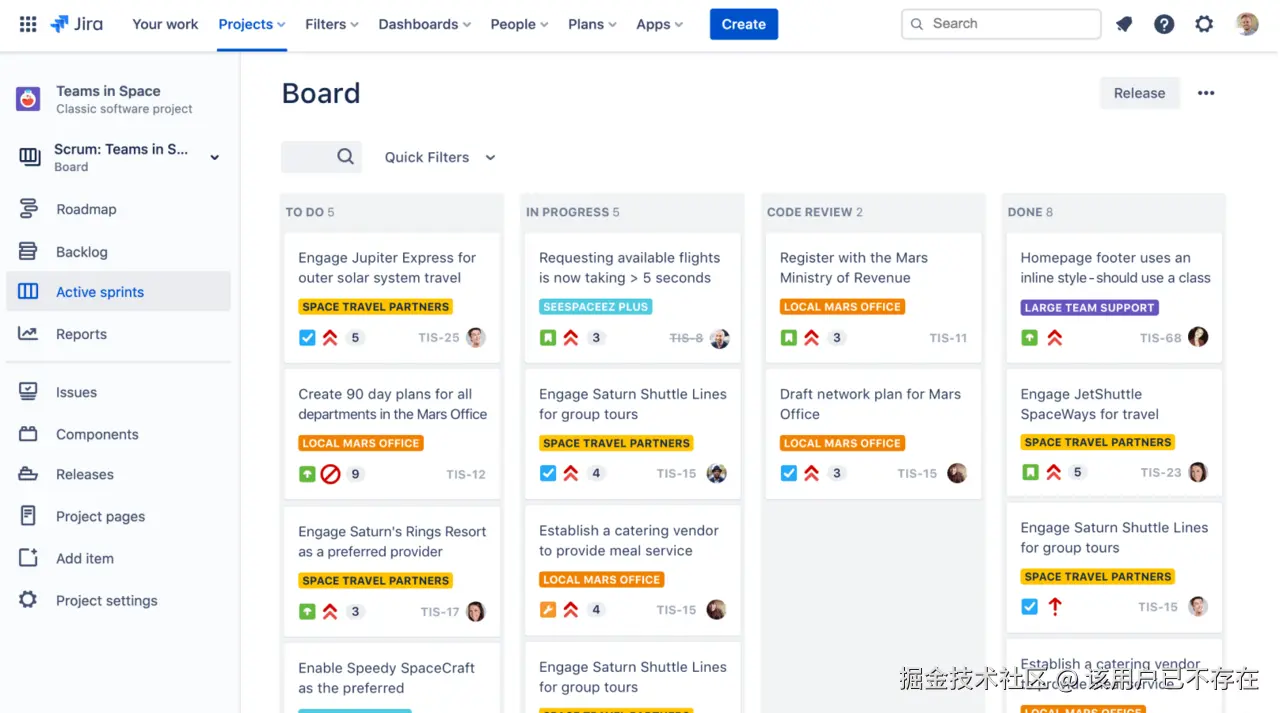1280x713 pixels.
Task: Open the Projects dropdown menu
Action: coord(252,24)
